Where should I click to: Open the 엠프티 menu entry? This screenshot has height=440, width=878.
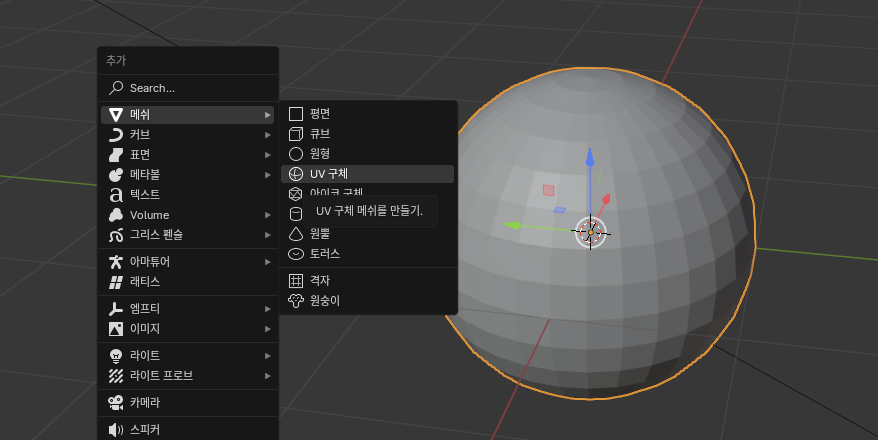188,309
